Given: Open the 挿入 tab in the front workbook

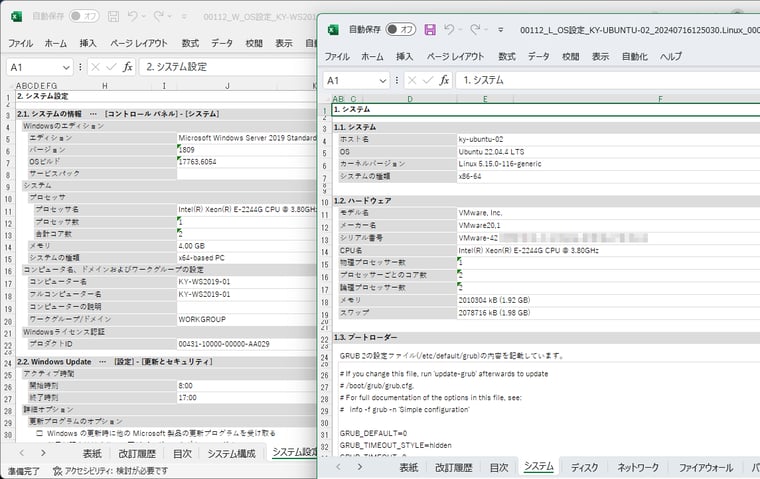Looking at the screenshot, I should [405, 57].
